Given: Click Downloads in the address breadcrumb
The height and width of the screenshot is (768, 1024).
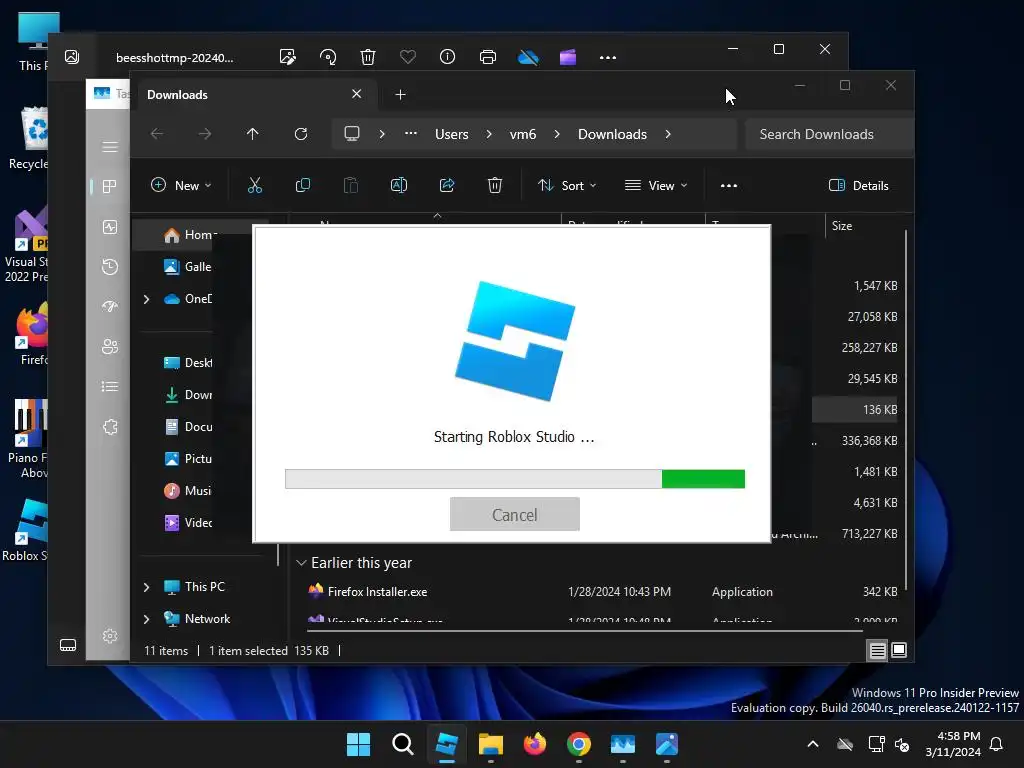Looking at the screenshot, I should [x=612, y=134].
